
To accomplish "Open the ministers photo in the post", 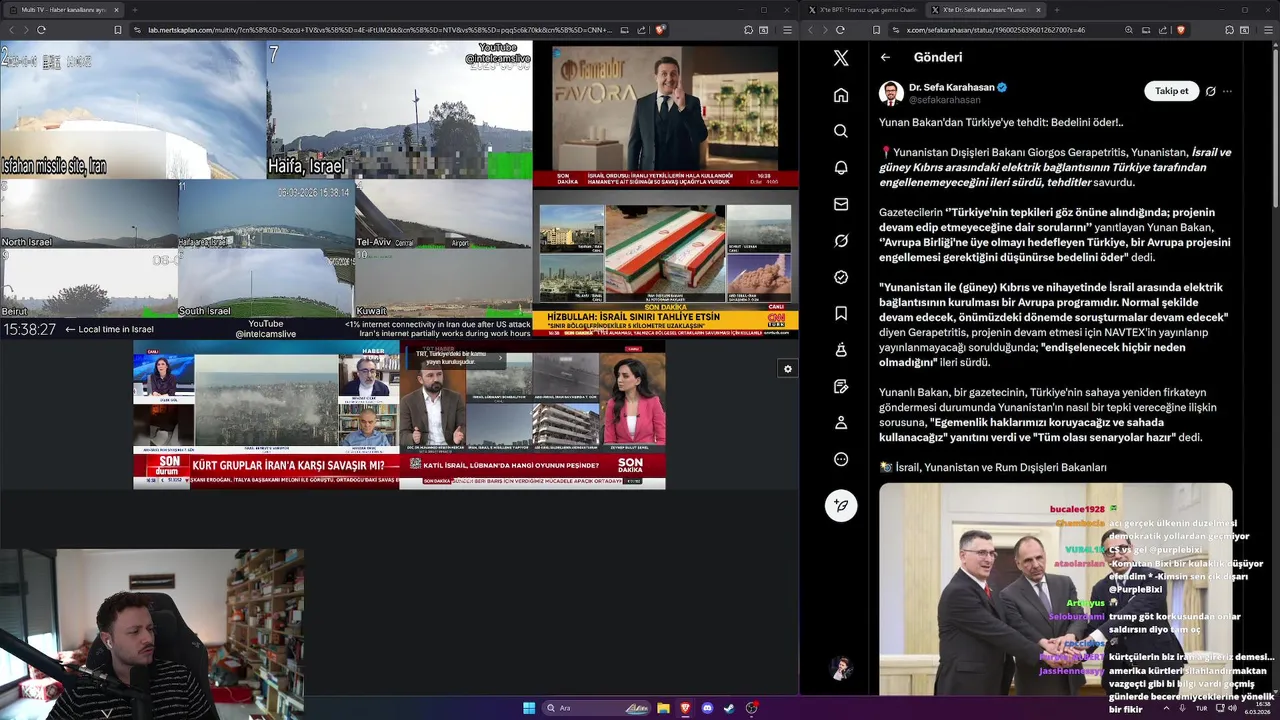I will point(1056,589).
